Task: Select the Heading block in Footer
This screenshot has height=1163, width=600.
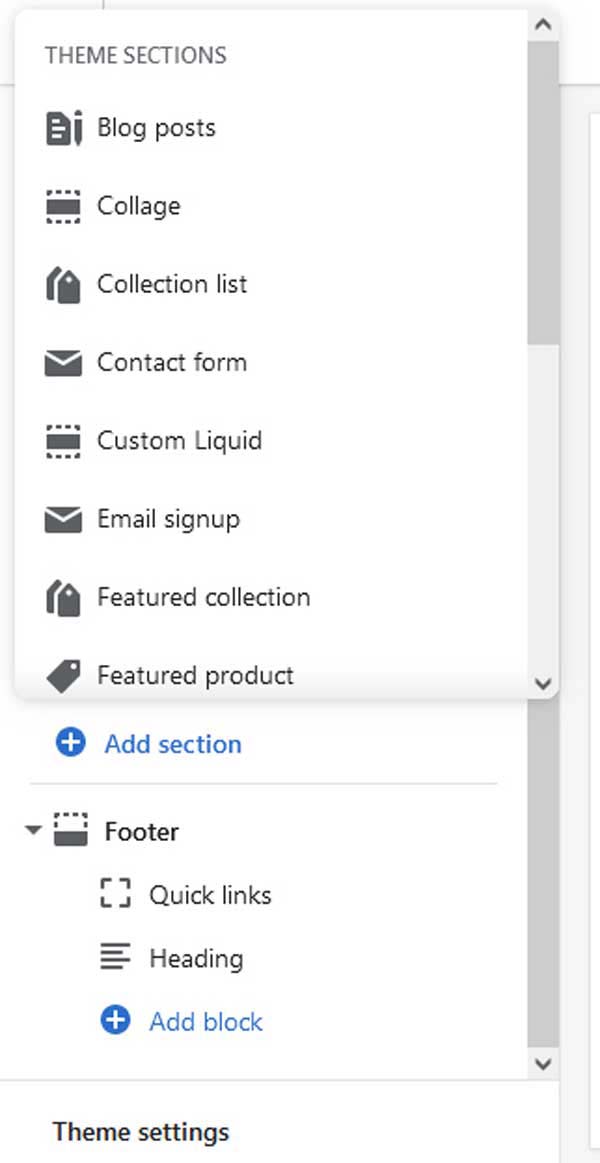Action: 197,958
